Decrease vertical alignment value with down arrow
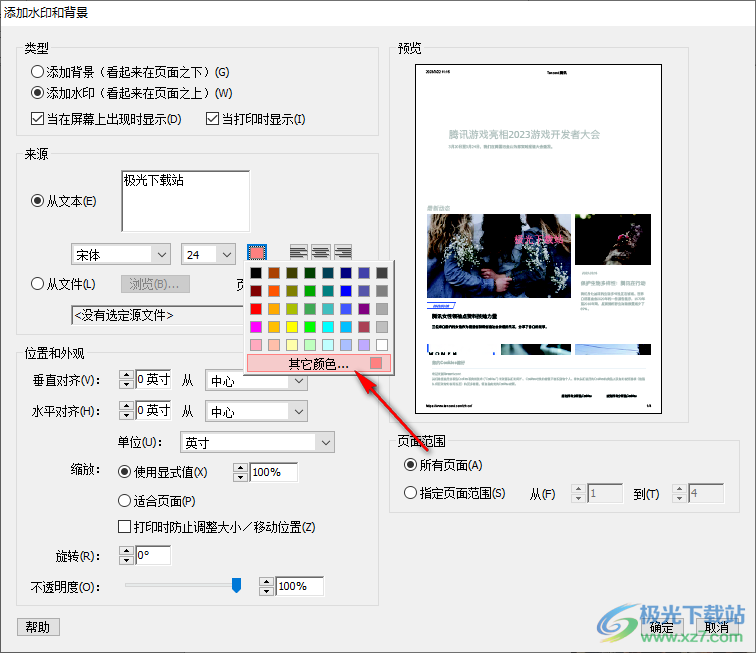 point(126,384)
